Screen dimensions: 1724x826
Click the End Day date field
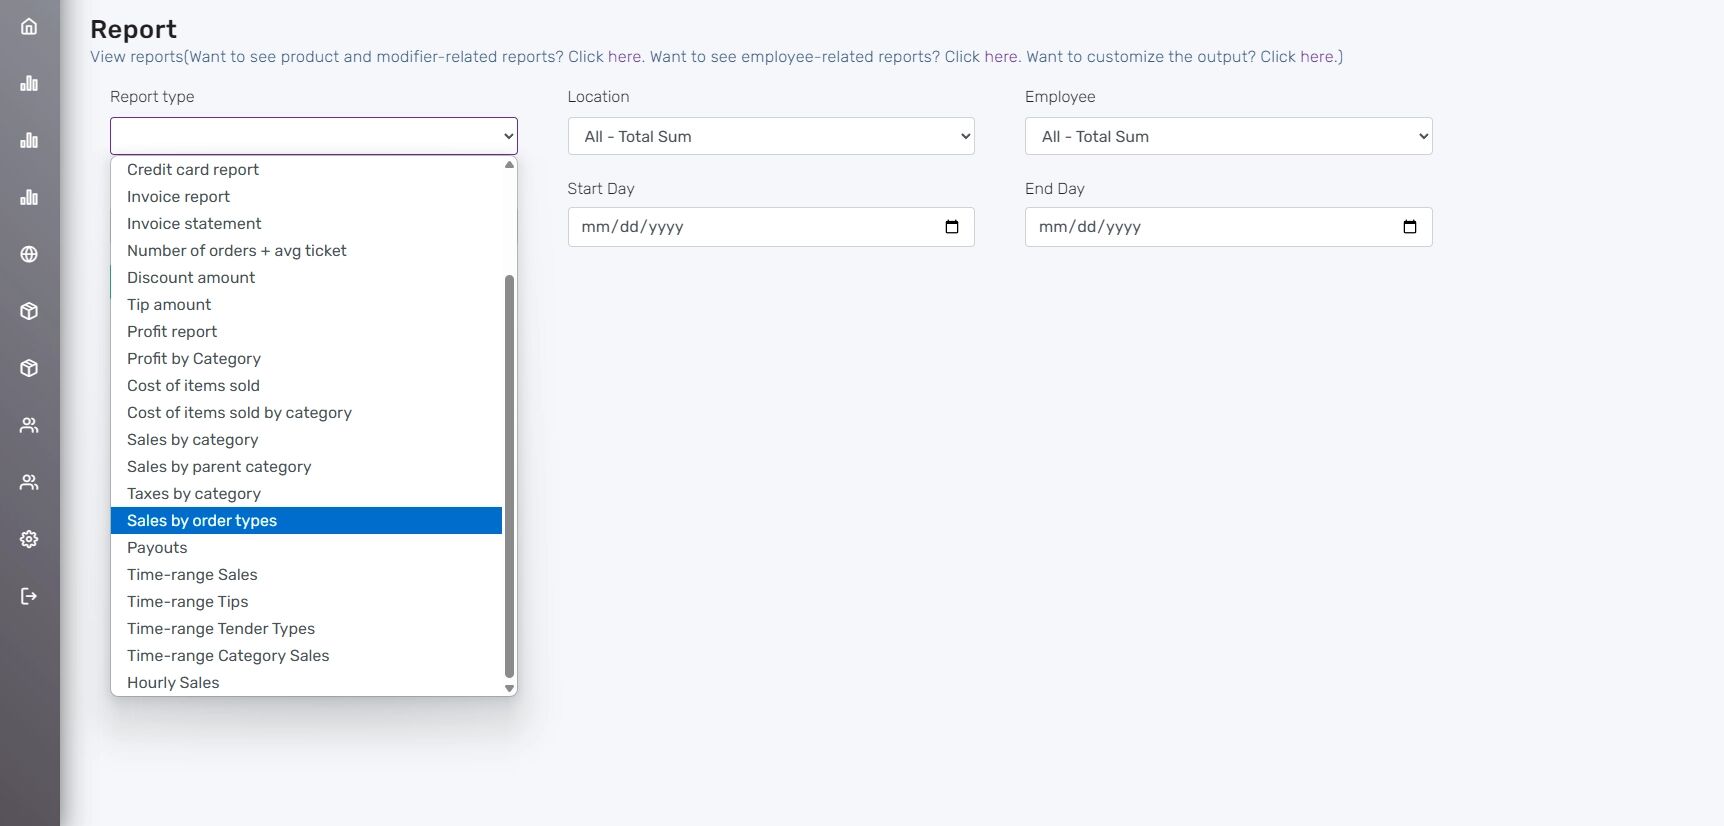coord(1228,227)
